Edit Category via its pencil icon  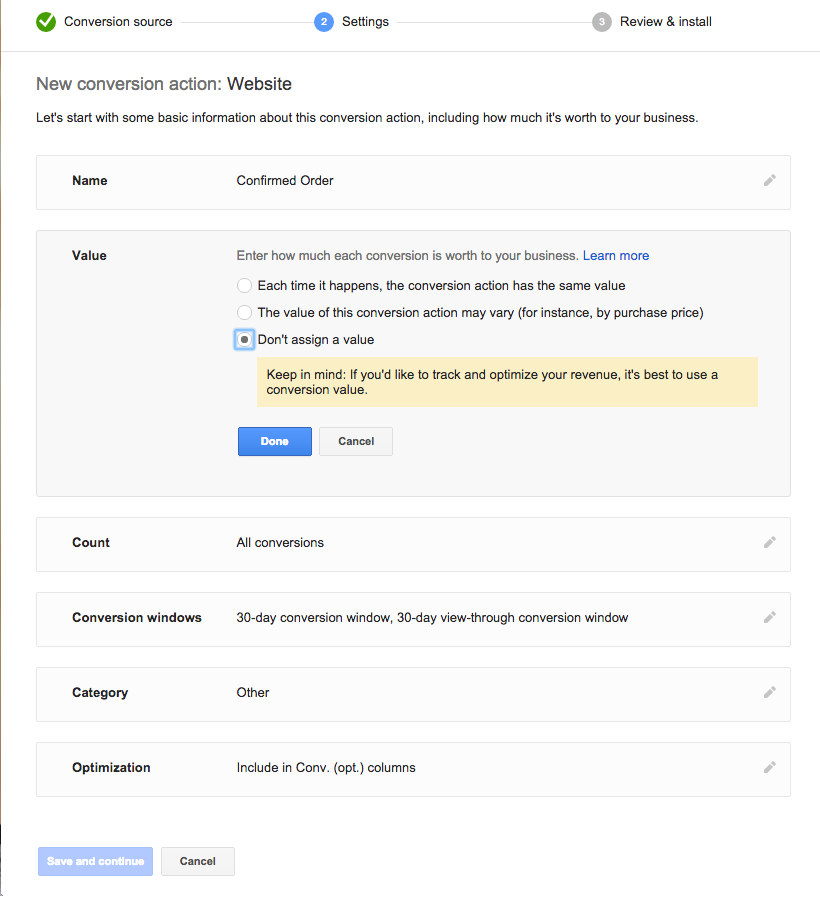770,693
